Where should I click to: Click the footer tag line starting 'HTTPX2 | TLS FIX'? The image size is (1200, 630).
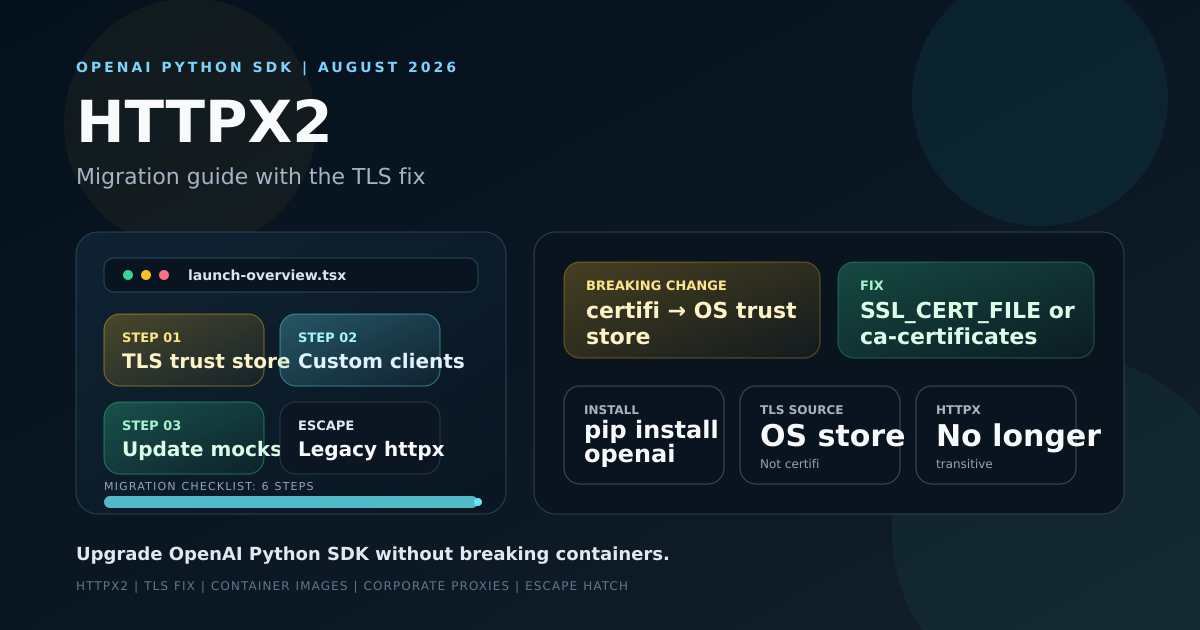(x=352, y=586)
